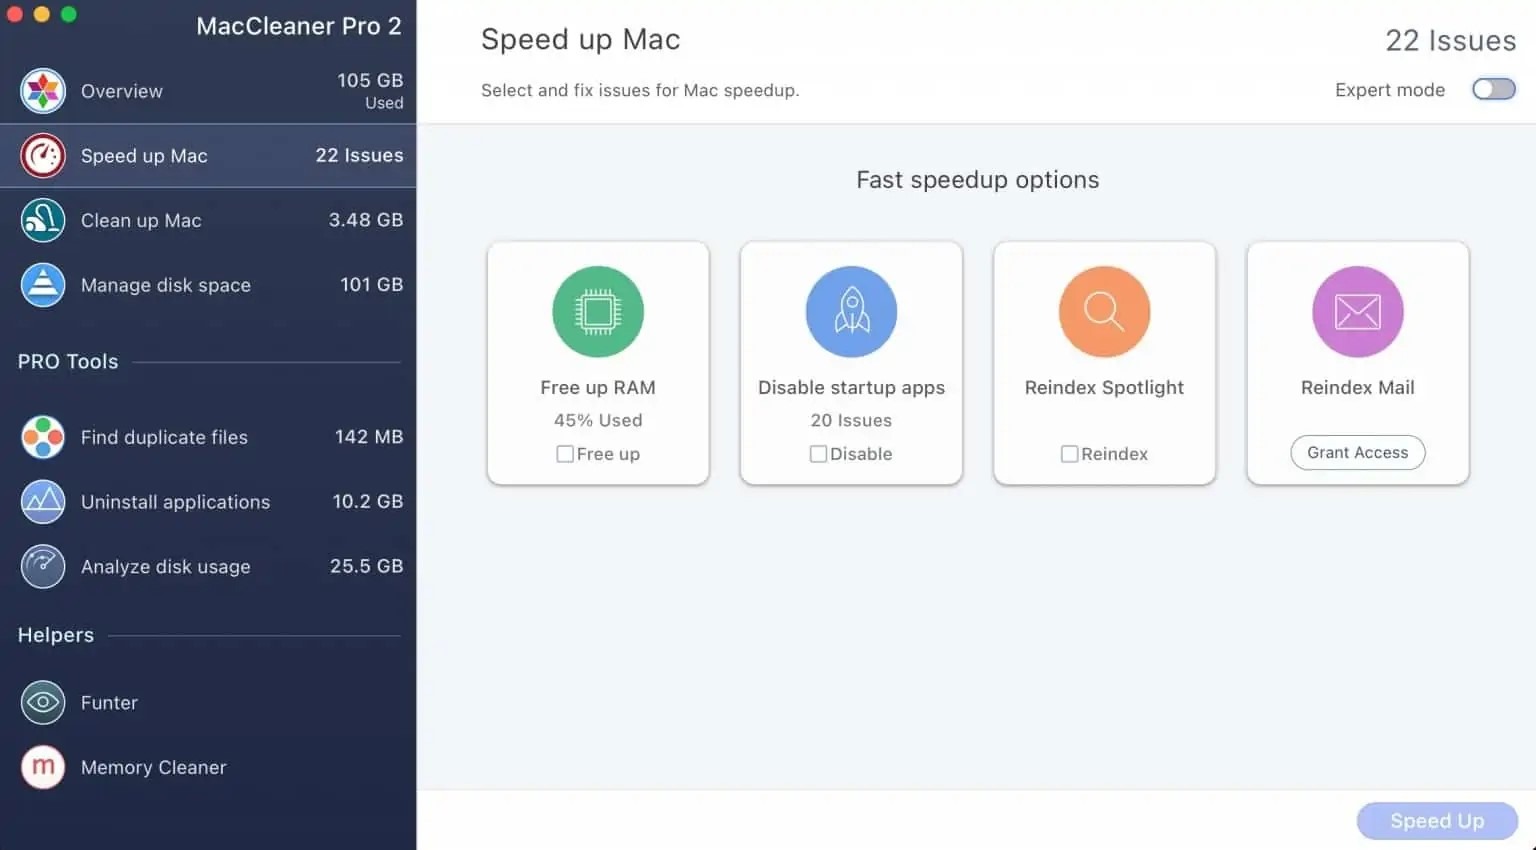
Task: Click the Speed Up button
Action: (x=1437, y=821)
